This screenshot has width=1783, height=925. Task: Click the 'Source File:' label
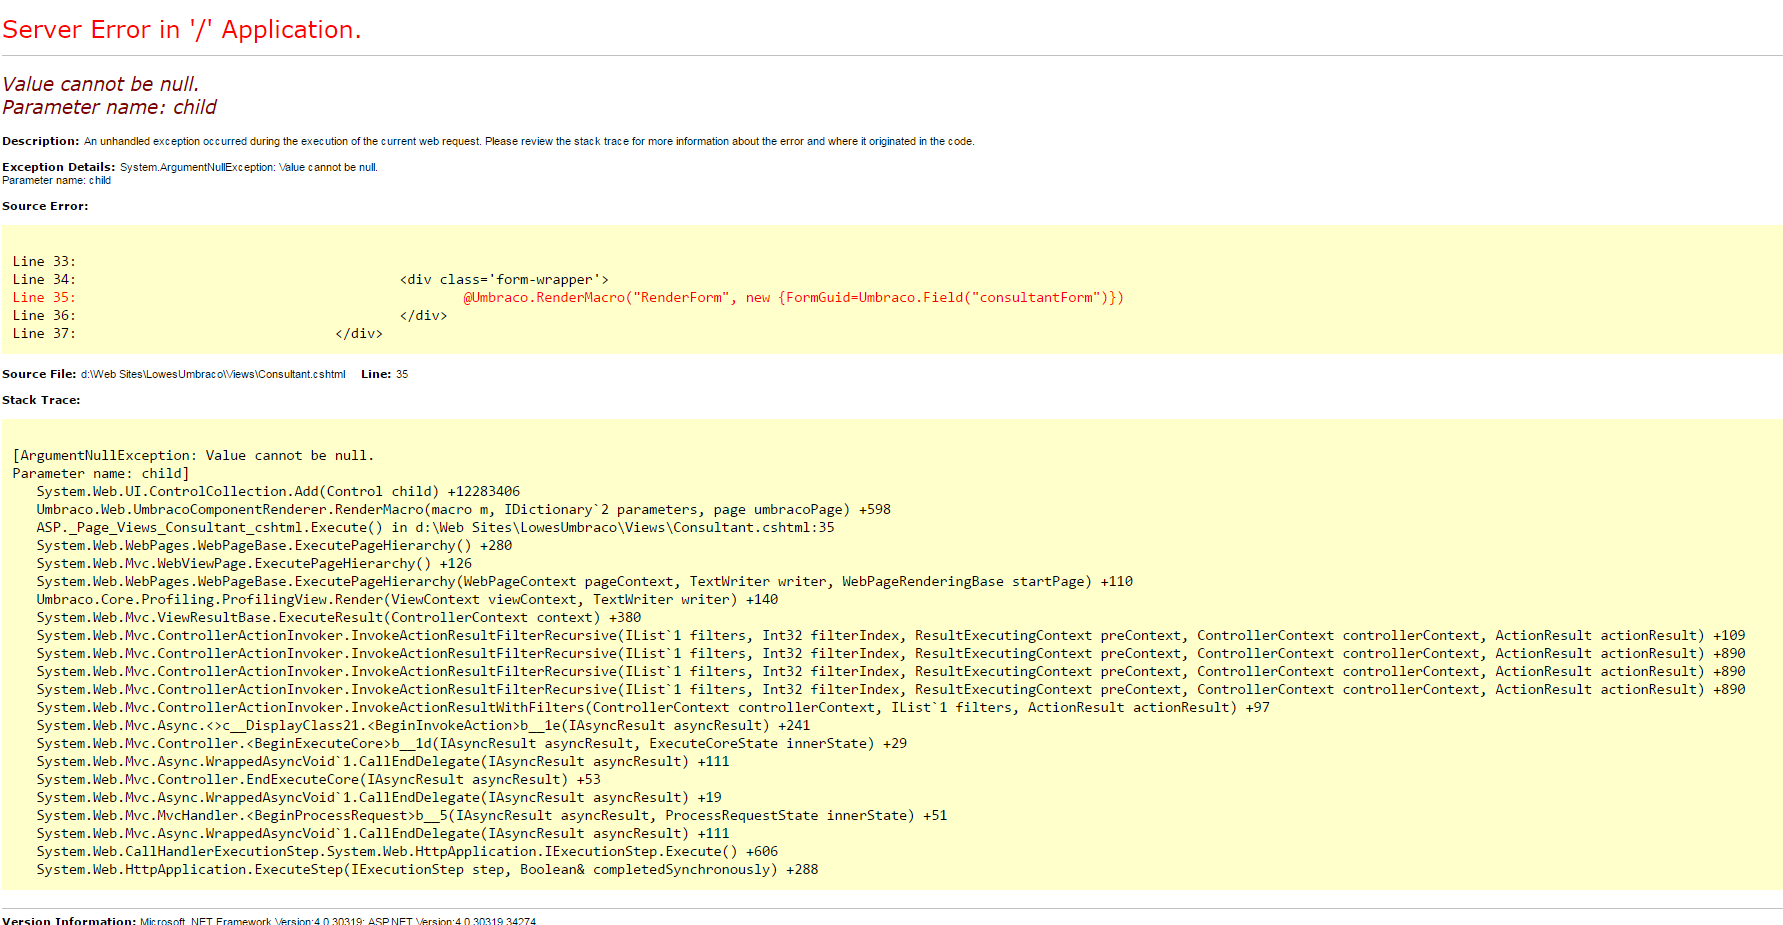(39, 374)
